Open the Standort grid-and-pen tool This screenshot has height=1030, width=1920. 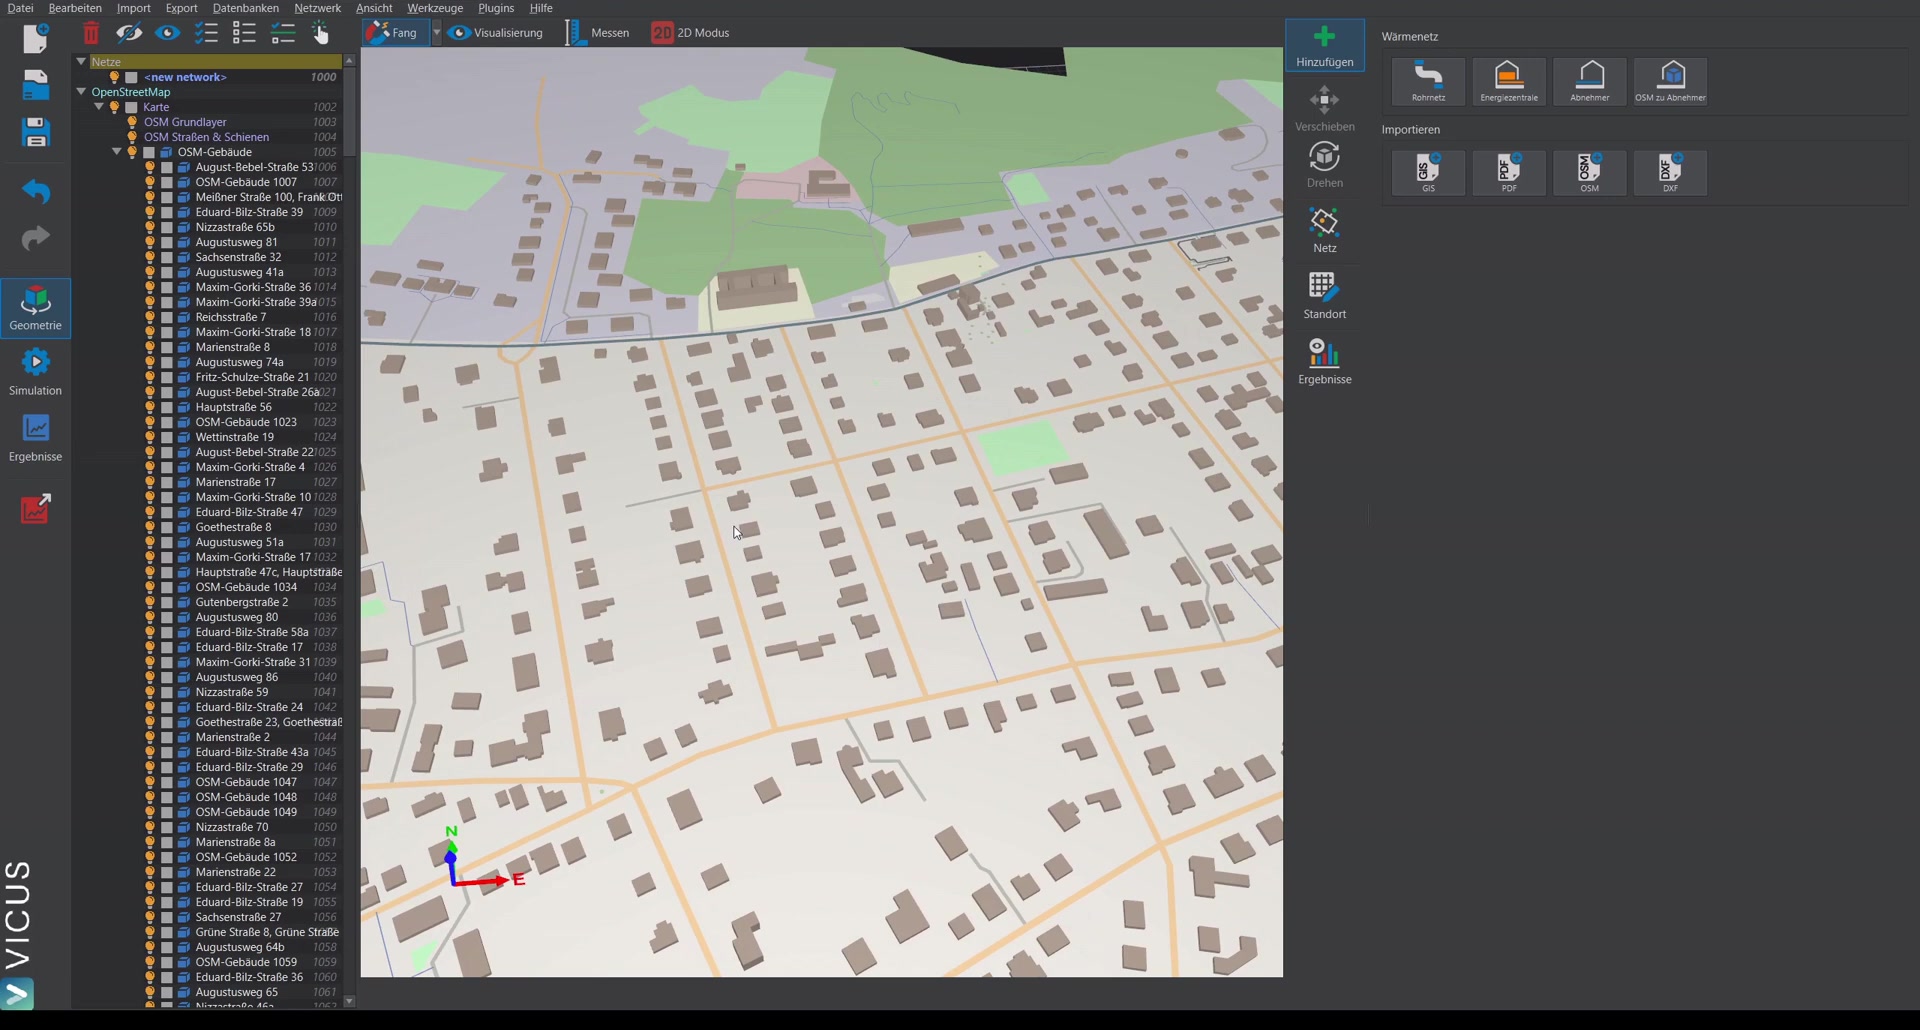tap(1325, 296)
